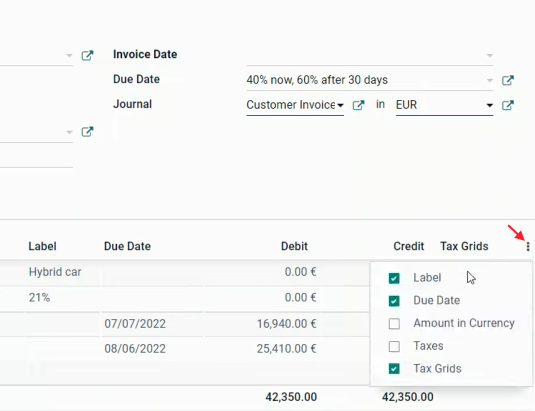
Task: Open external link icon left of Invoice Date
Action: coord(87,55)
